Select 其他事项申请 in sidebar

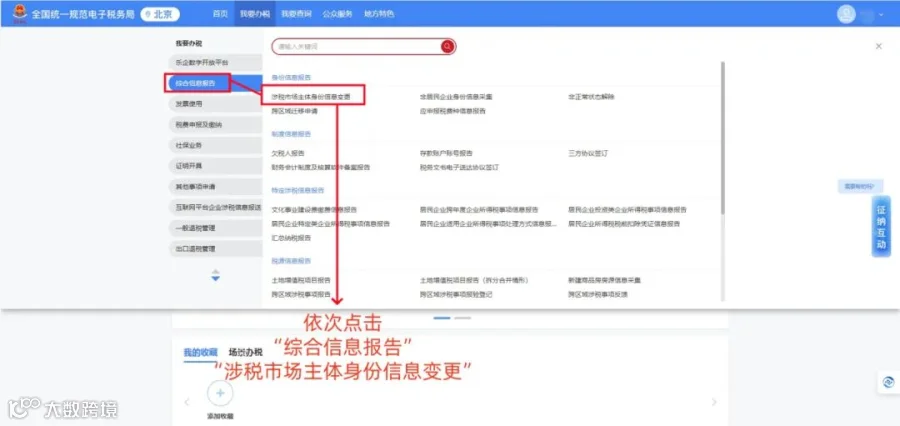pyautogui.click(x=216, y=187)
